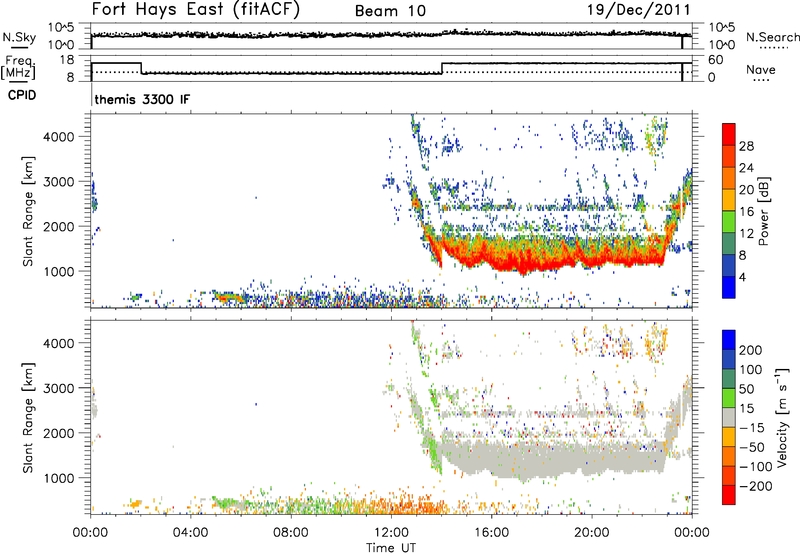Viewport: 800px width, 554px height.
Task: Click the '08:00' time axis tick label
Action: coord(291,532)
